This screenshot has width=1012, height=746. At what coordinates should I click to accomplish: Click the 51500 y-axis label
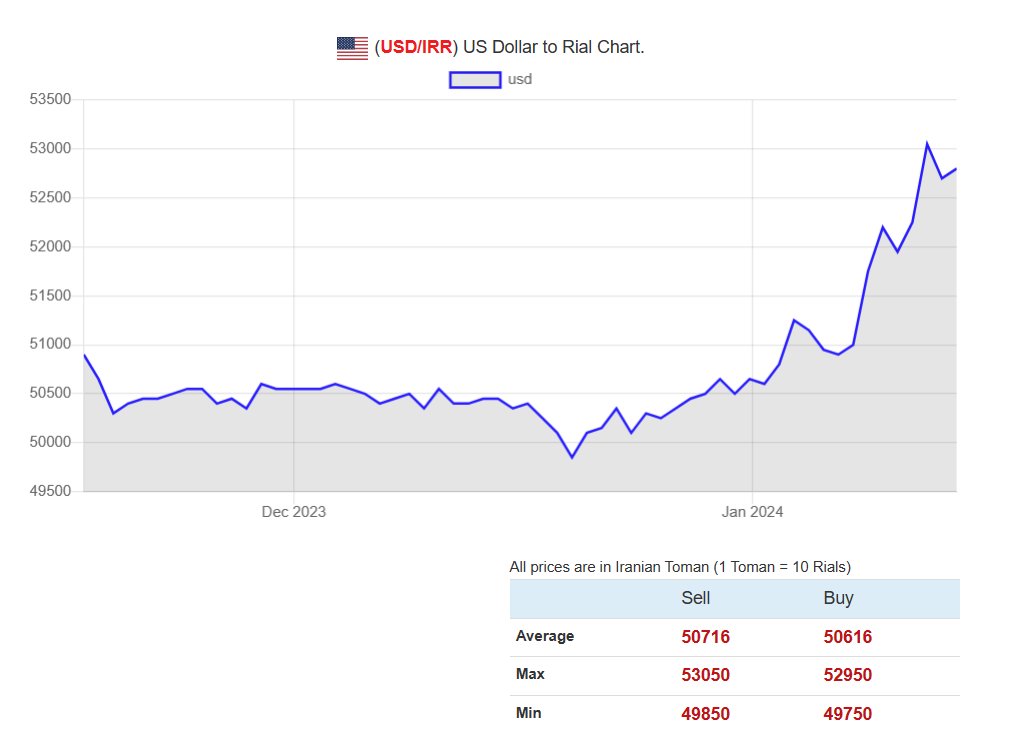click(50, 296)
